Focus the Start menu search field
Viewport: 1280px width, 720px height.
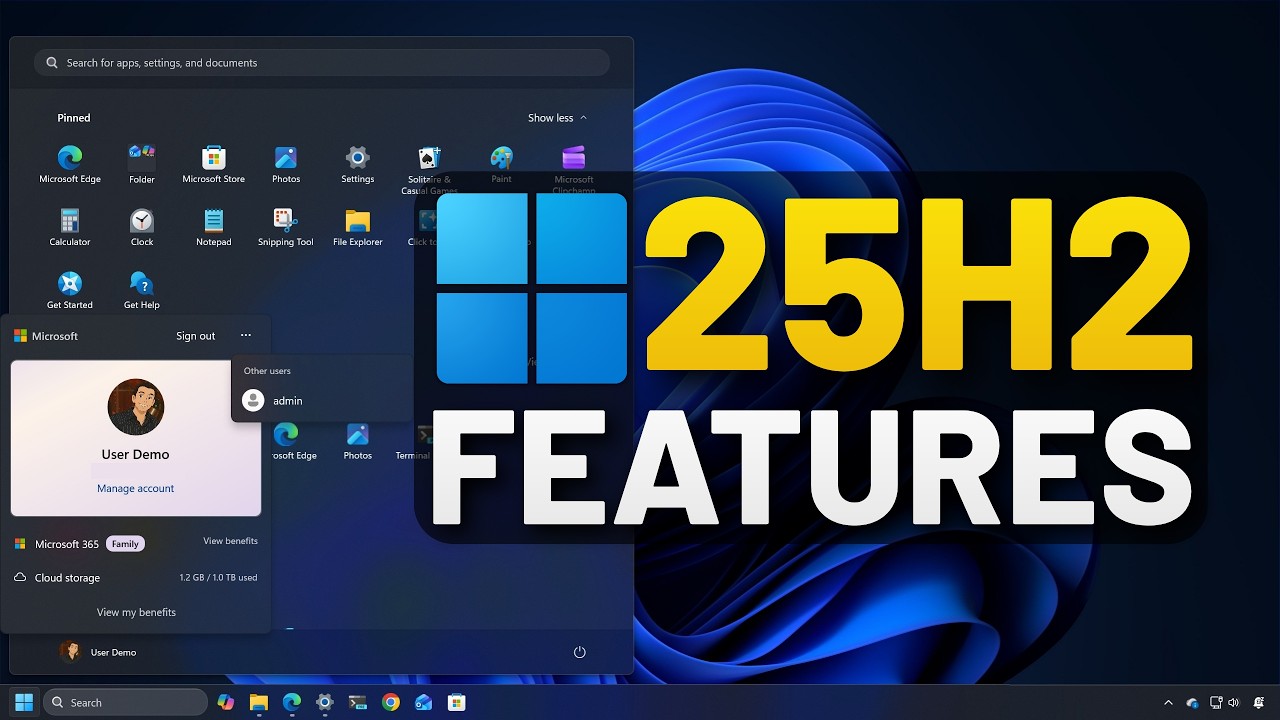coord(322,62)
